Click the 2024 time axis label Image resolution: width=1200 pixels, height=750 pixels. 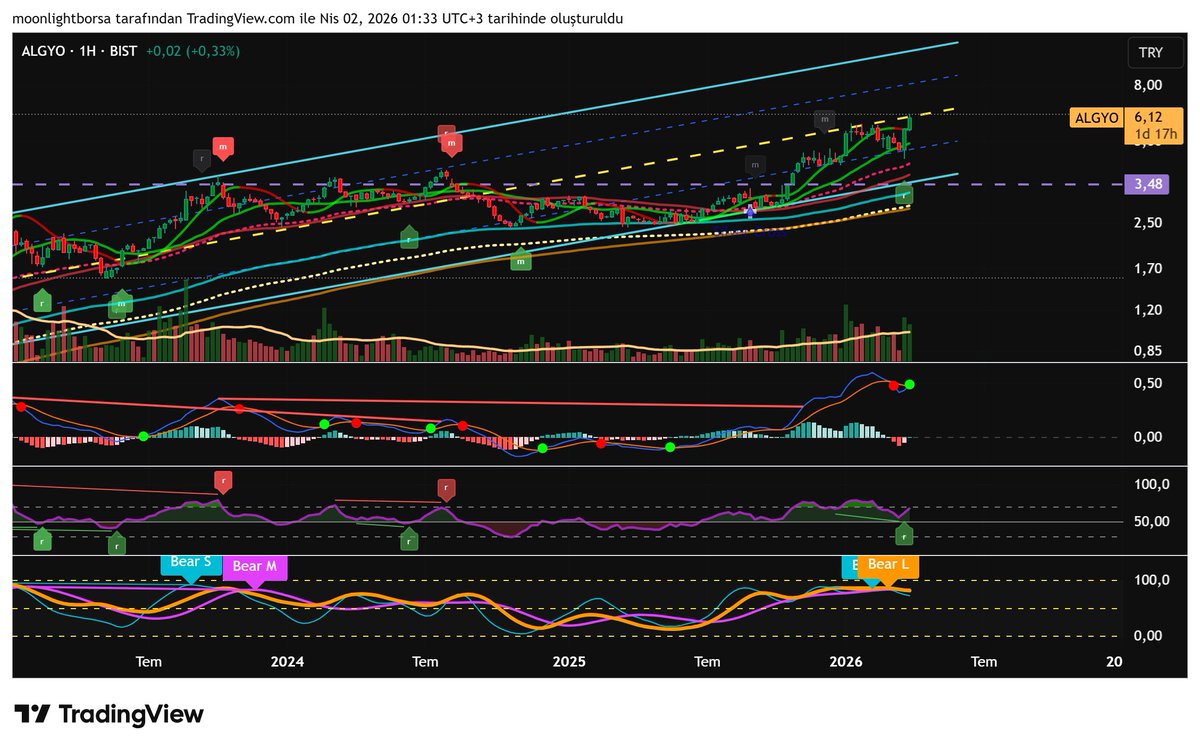[x=287, y=662]
